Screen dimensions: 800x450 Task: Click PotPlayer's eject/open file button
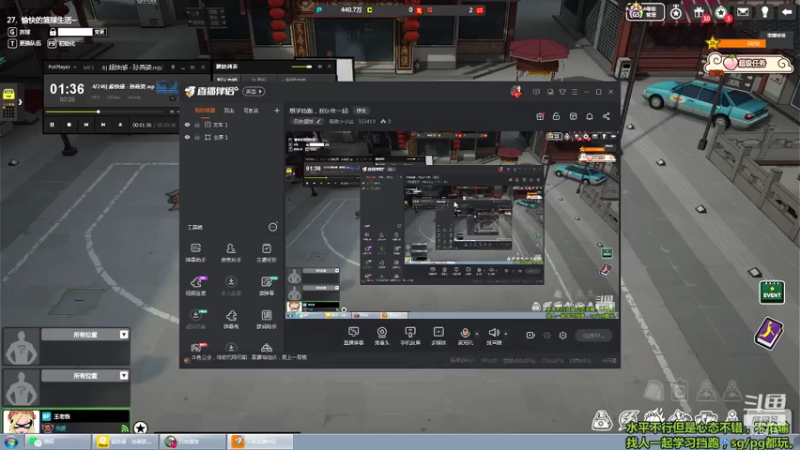pyautogui.click(x=120, y=125)
